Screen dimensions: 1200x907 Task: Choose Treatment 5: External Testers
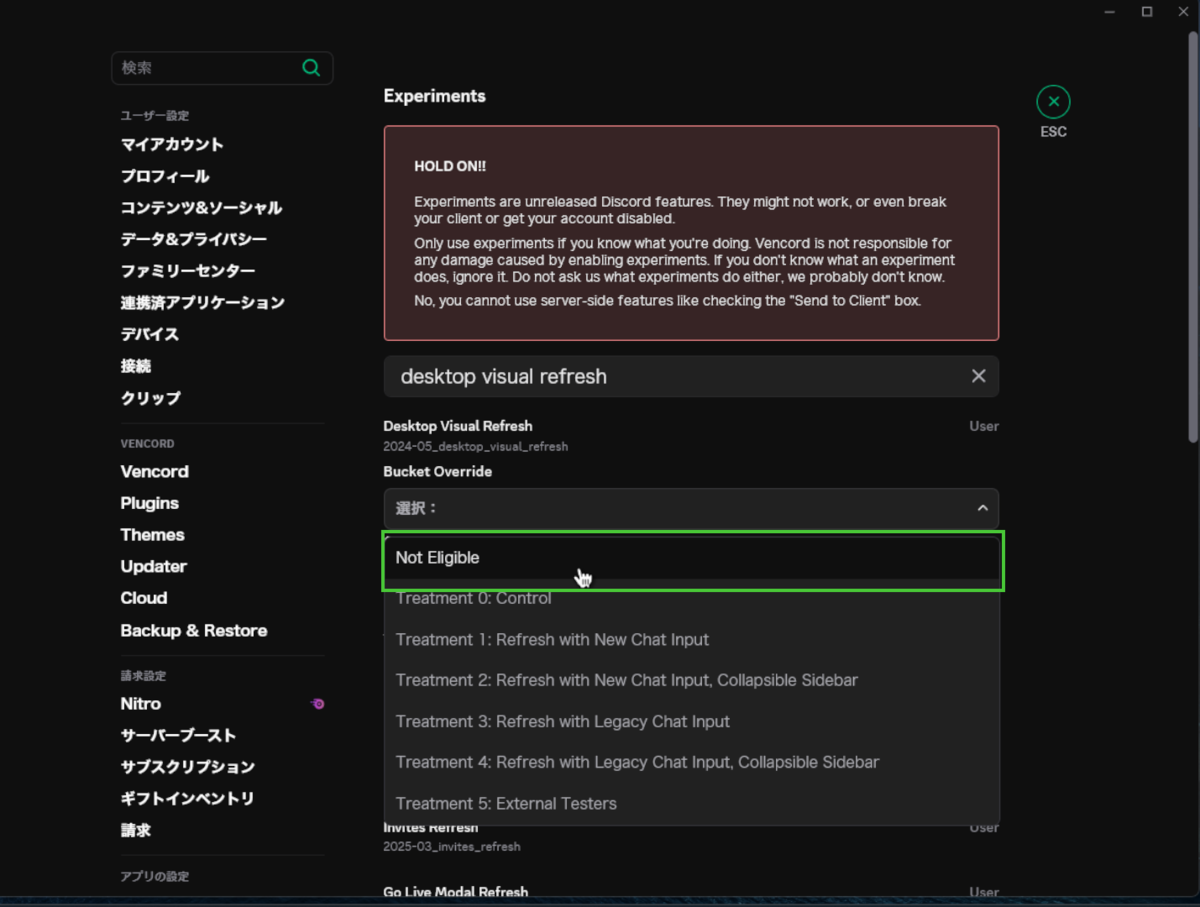(x=692, y=803)
